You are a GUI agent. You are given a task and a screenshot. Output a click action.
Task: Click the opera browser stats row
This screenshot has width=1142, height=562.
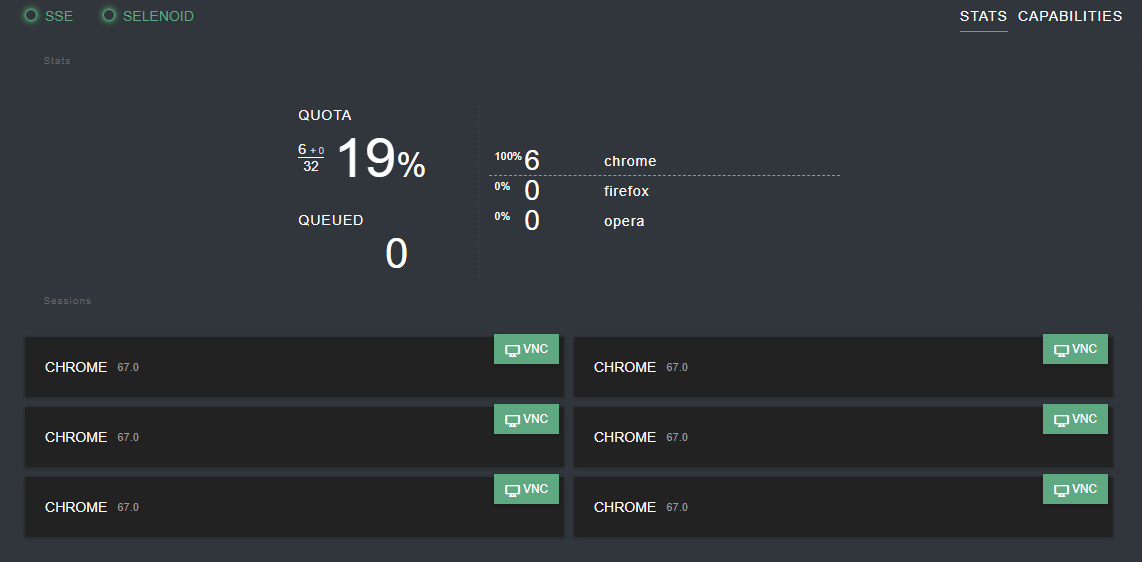point(664,221)
